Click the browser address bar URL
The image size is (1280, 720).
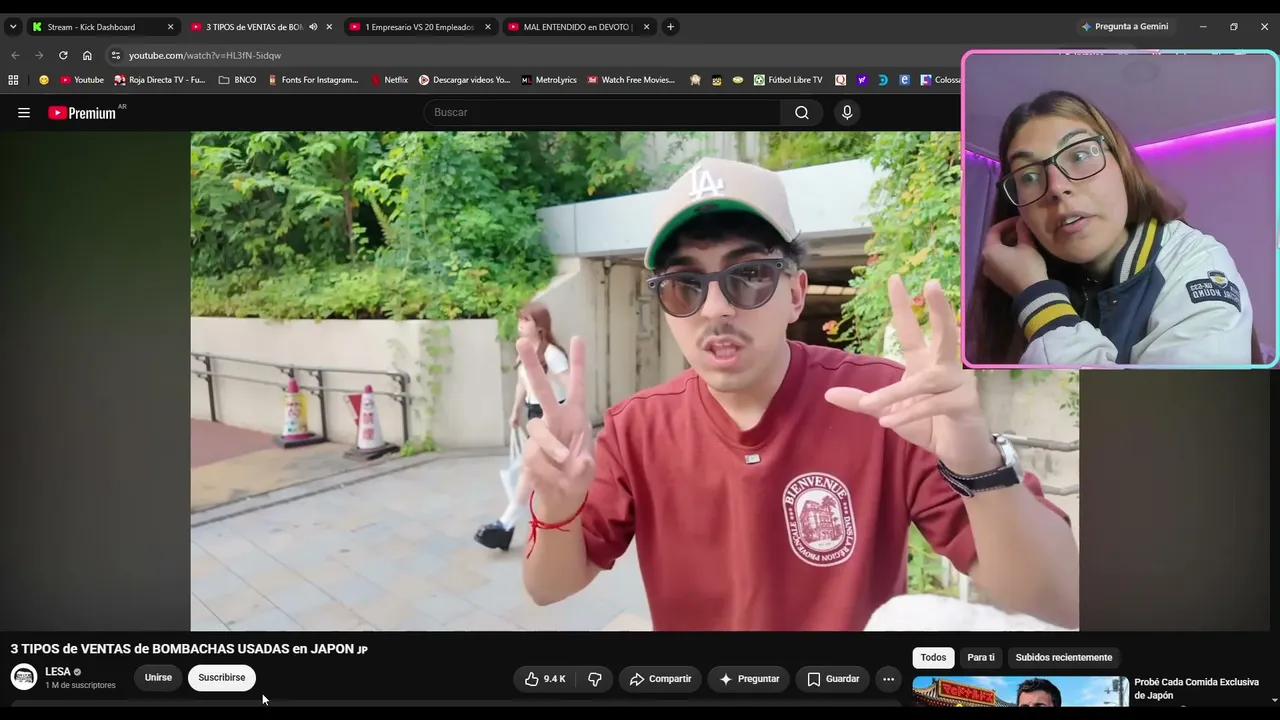205,55
